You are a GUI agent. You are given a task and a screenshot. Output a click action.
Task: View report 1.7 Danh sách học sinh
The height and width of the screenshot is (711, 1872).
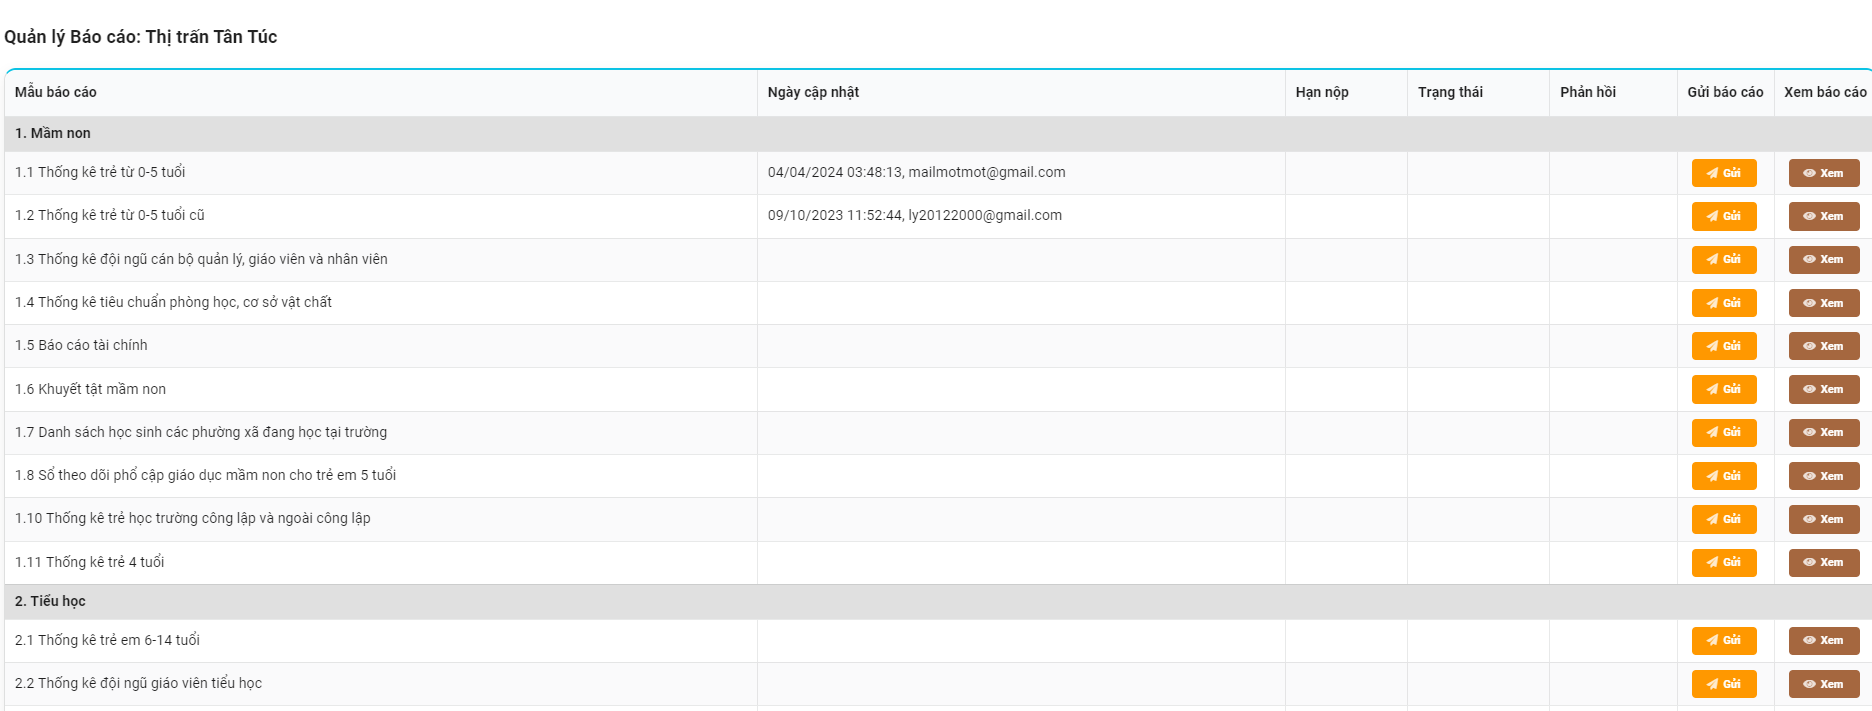[x=1823, y=432]
